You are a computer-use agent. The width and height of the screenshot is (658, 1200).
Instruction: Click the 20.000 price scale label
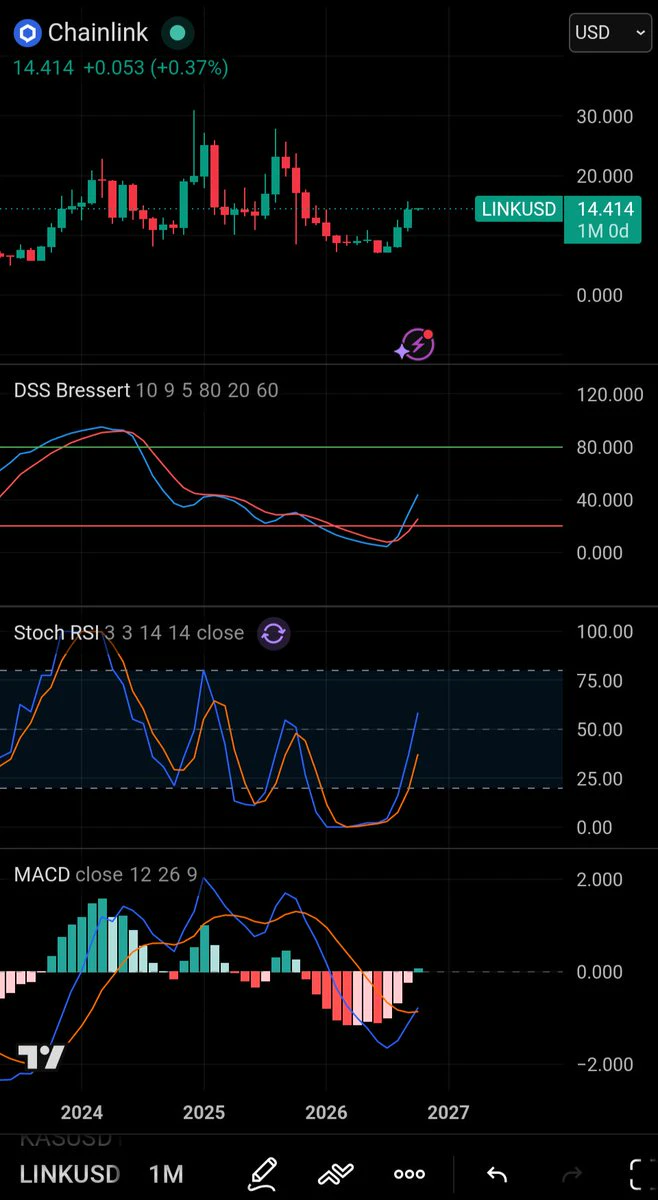(x=605, y=176)
